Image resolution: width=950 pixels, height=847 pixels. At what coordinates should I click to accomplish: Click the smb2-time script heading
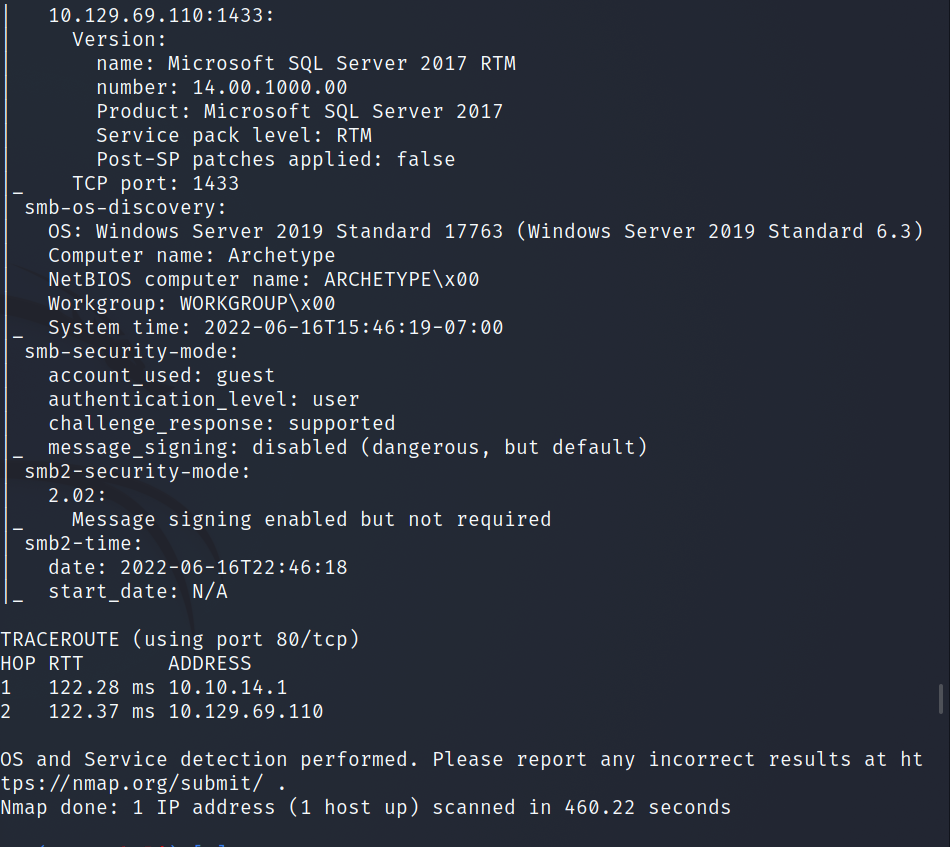point(84,543)
